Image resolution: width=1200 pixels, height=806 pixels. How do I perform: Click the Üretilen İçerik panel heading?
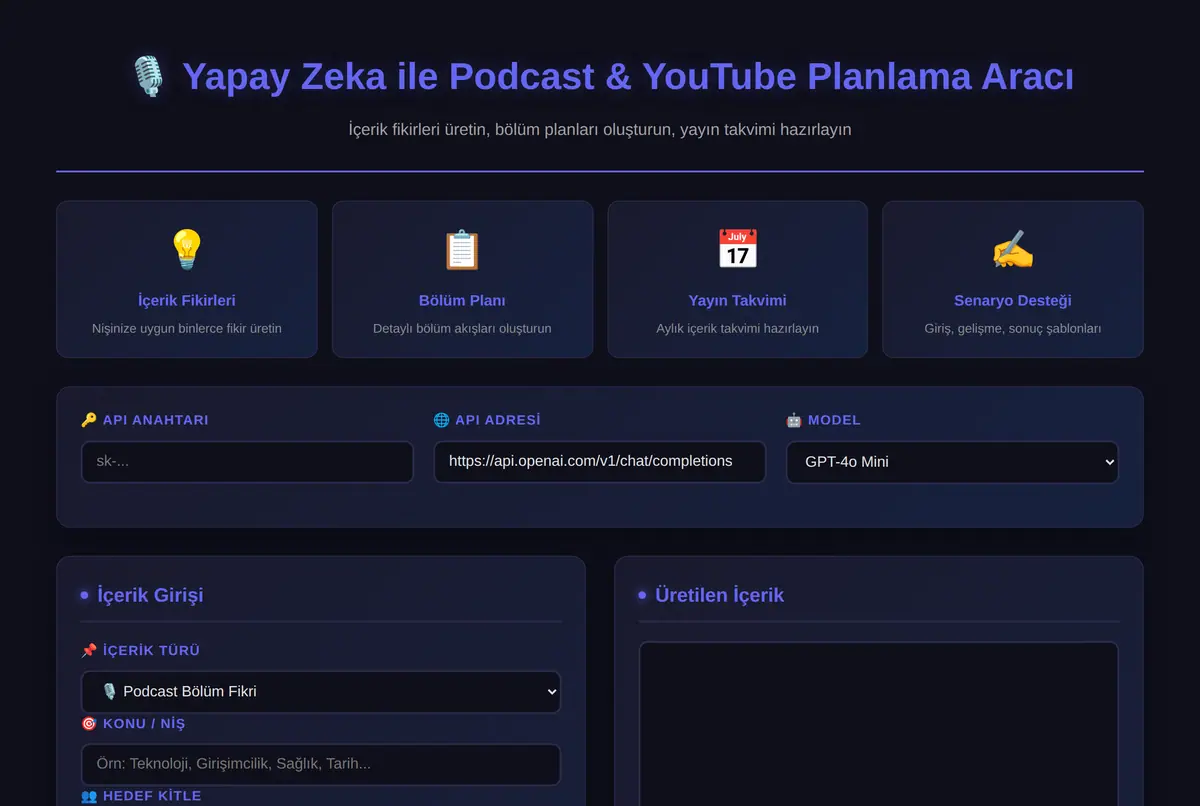(x=719, y=595)
